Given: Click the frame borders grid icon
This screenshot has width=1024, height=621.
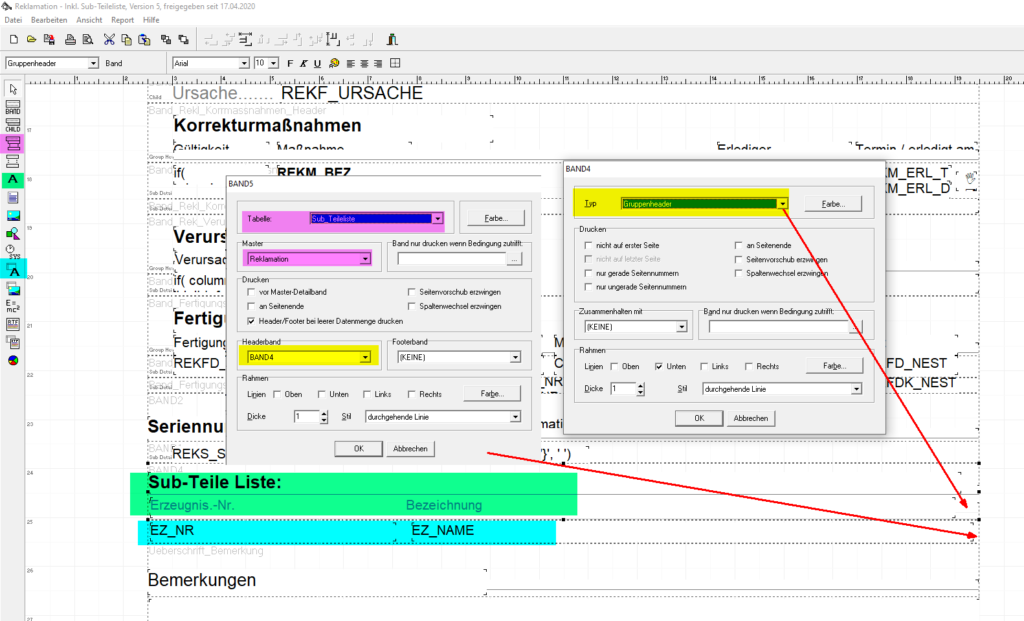Looking at the screenshot, I should pyautogui.click(x=395, y=63).
